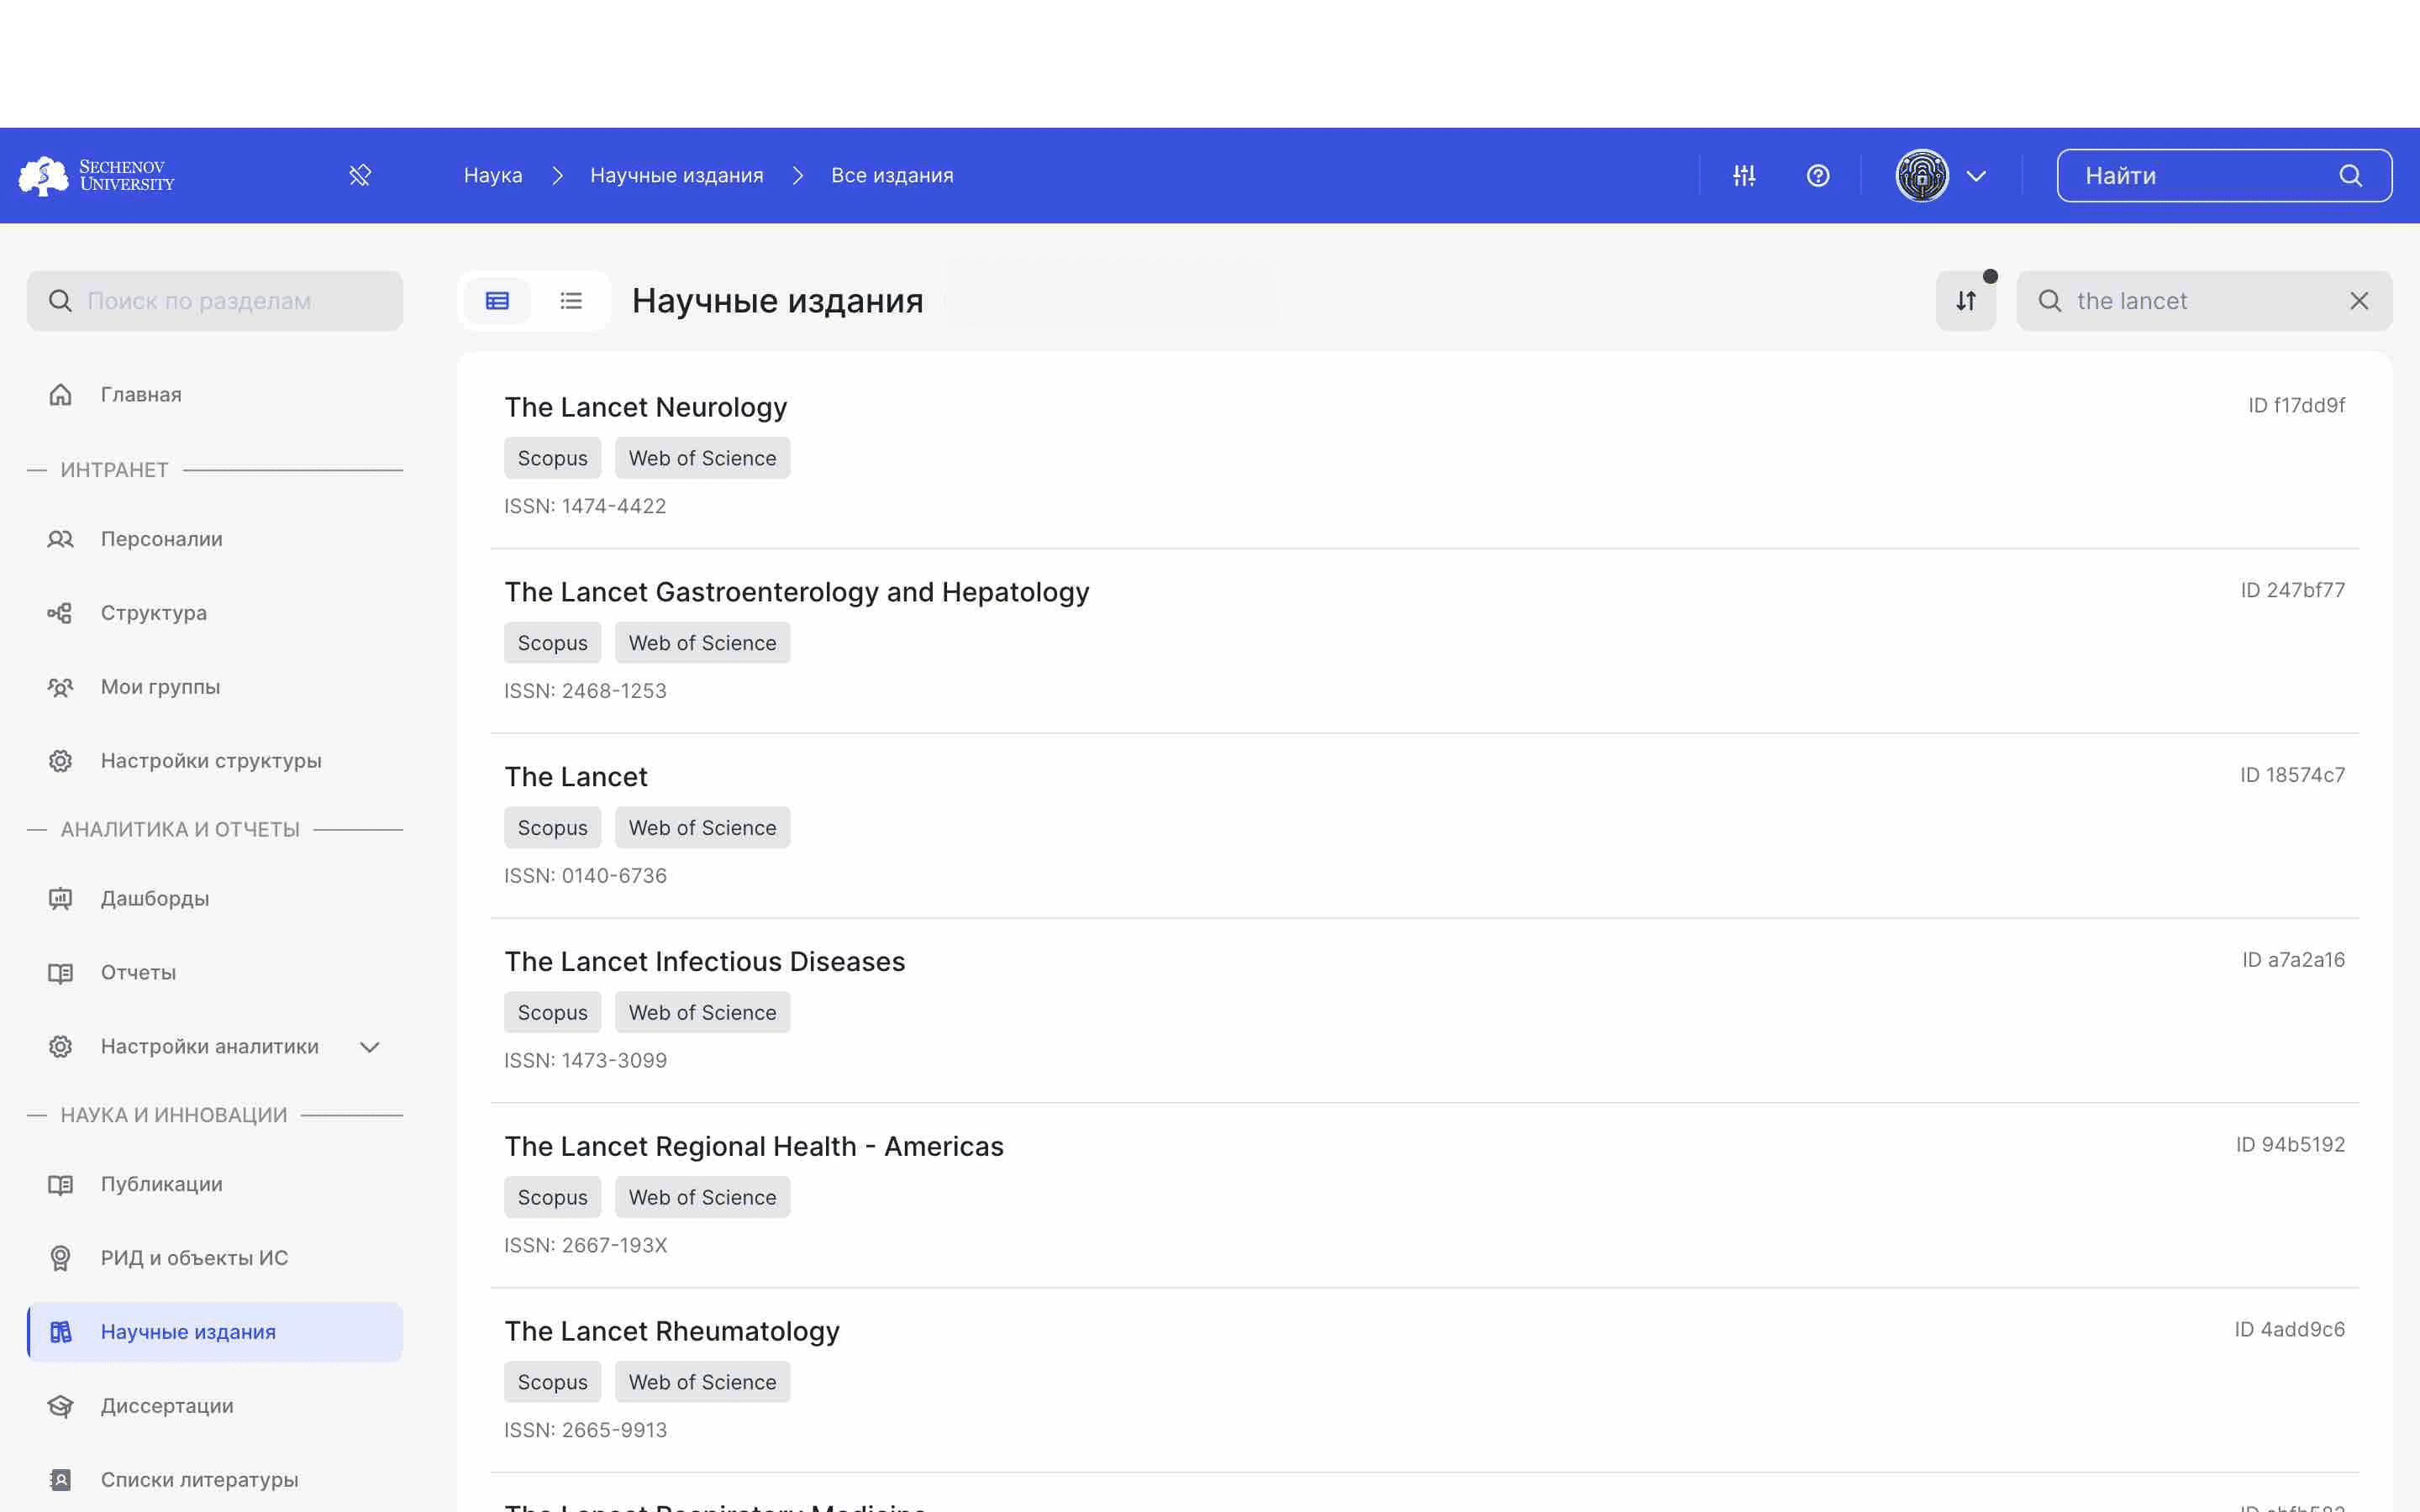
Task: Click the Научные издания books icon
Action: (x=60, y=1333)
